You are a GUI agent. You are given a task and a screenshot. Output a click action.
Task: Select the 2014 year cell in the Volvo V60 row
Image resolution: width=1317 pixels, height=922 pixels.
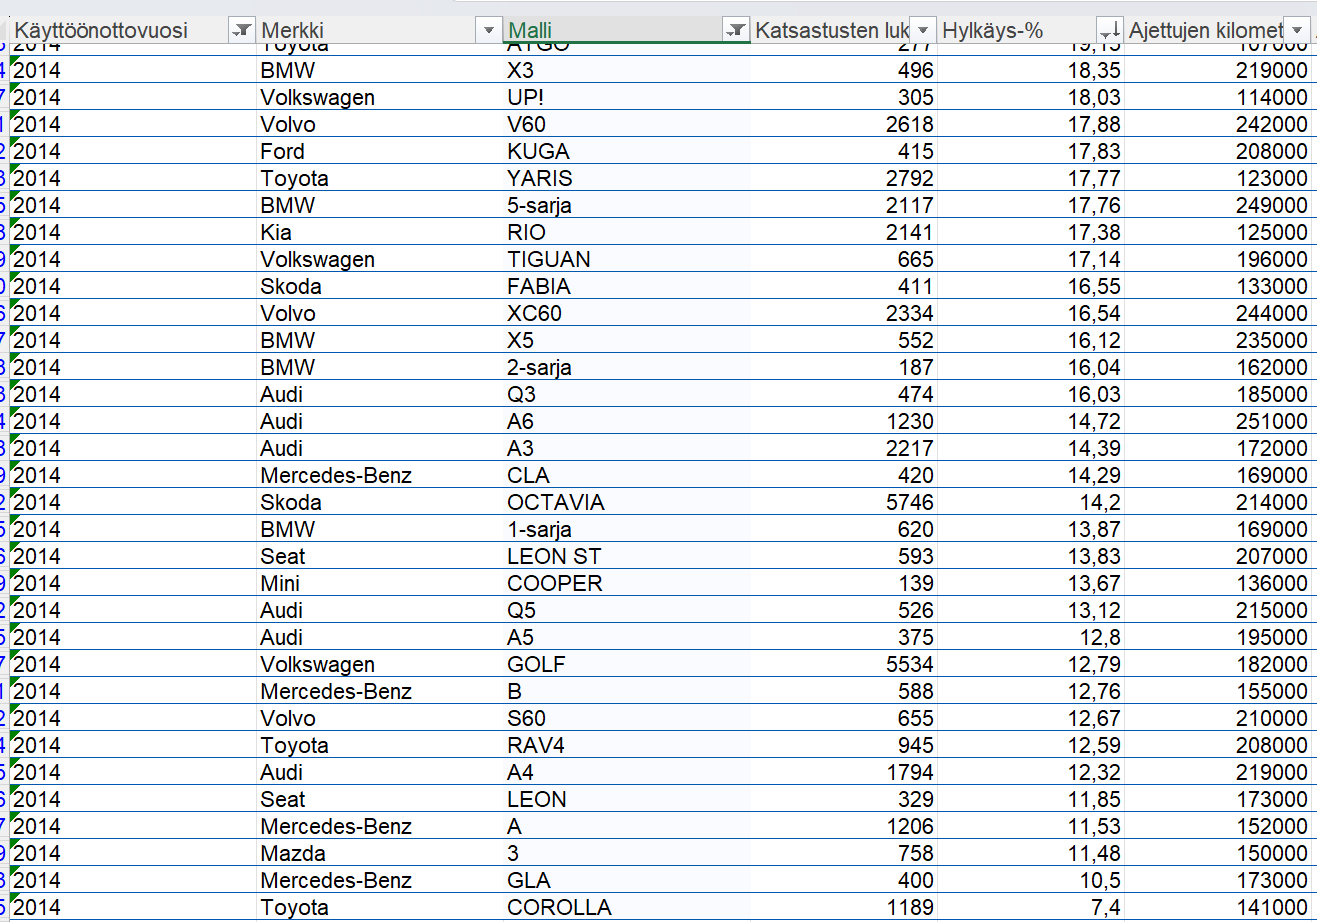(132, 124)
